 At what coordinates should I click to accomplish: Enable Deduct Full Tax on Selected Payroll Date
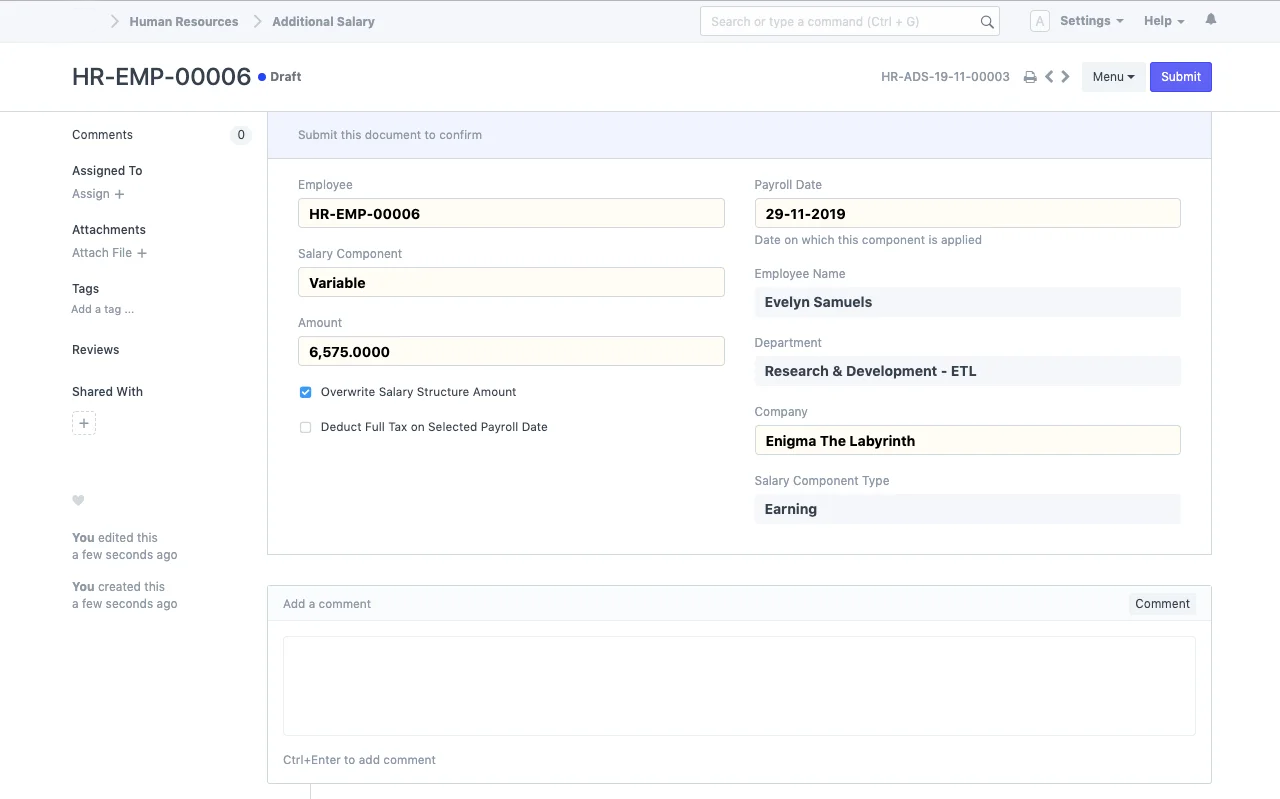(x=305, y=427)
